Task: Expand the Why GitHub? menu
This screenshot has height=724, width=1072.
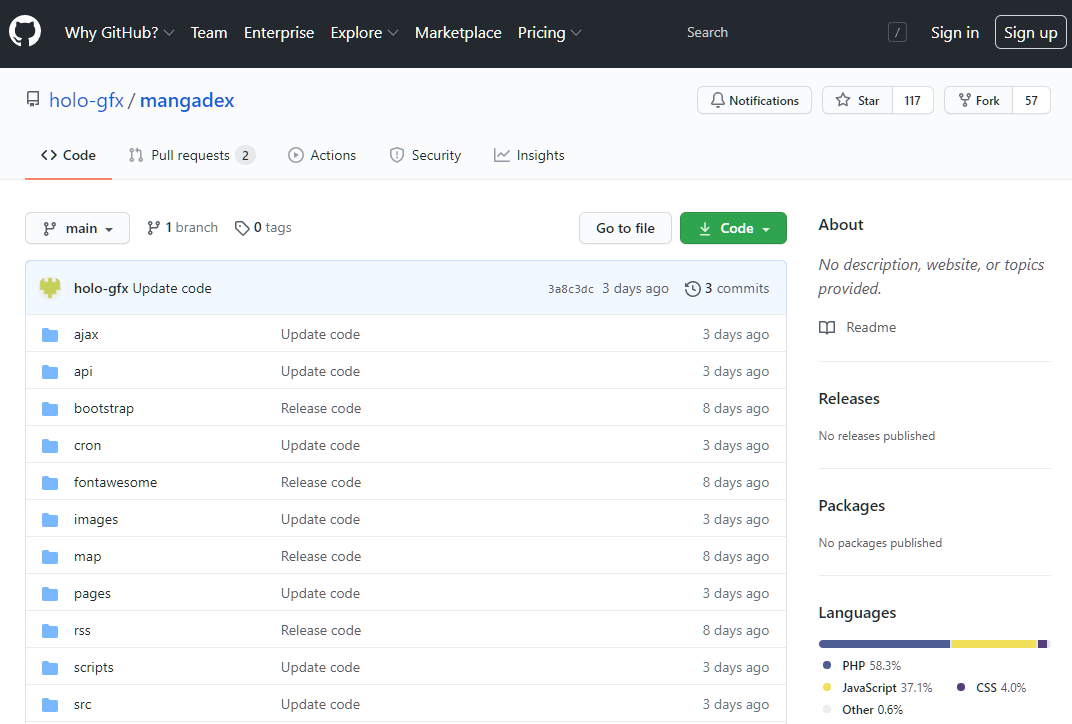Action: point(119,33)
